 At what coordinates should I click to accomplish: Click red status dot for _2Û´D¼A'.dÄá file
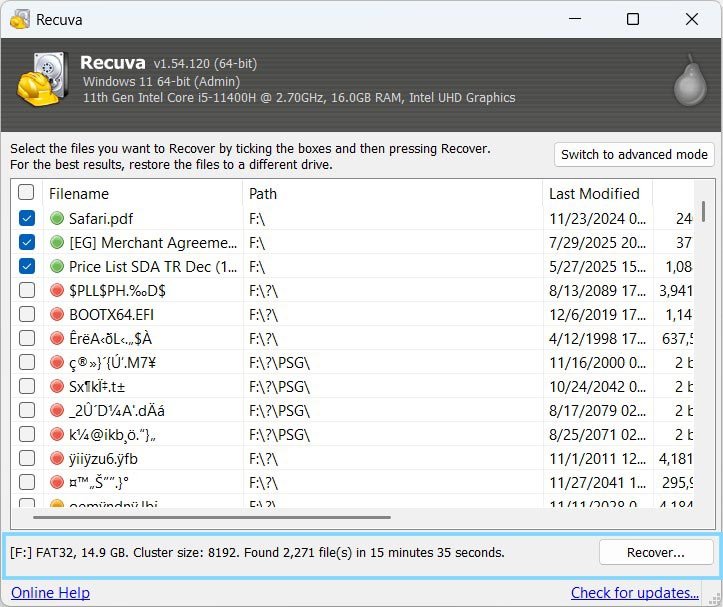[57, 410]
